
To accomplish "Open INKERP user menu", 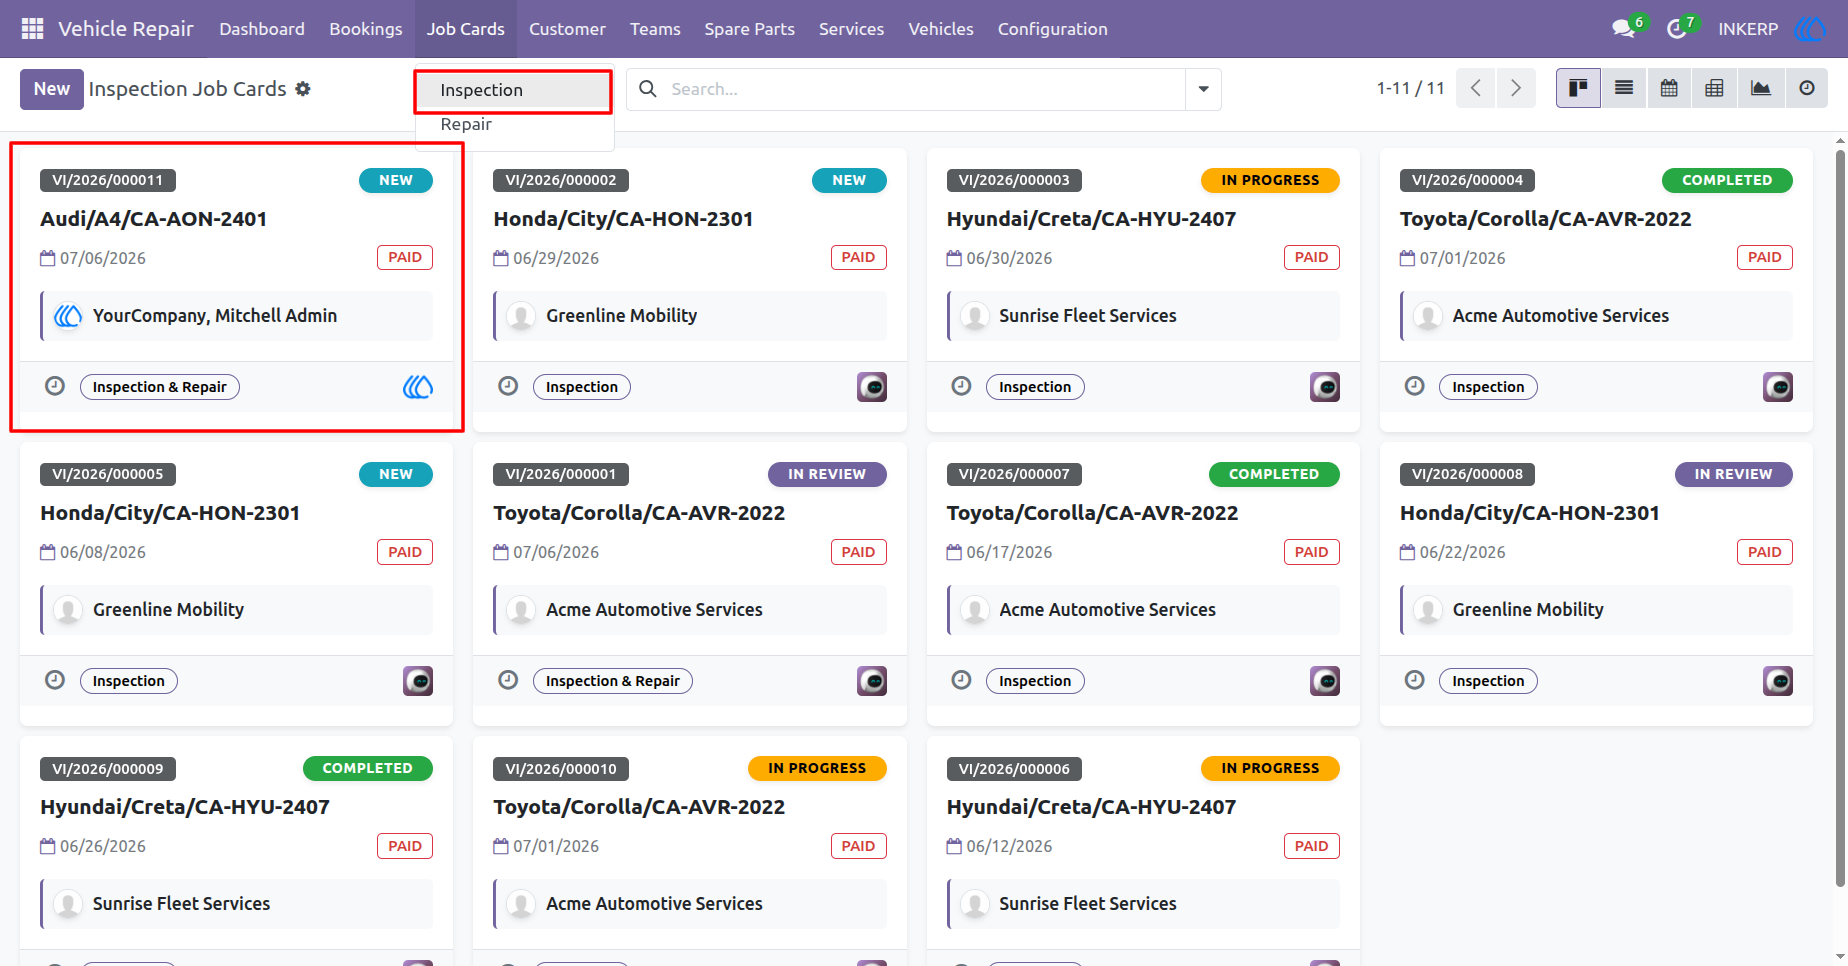I will (x=1748, y=29).
